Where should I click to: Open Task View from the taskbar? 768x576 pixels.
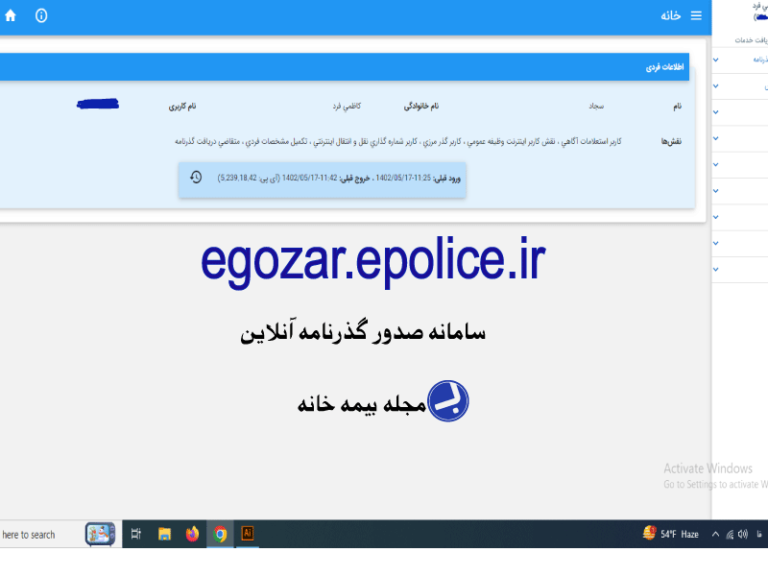136,534
